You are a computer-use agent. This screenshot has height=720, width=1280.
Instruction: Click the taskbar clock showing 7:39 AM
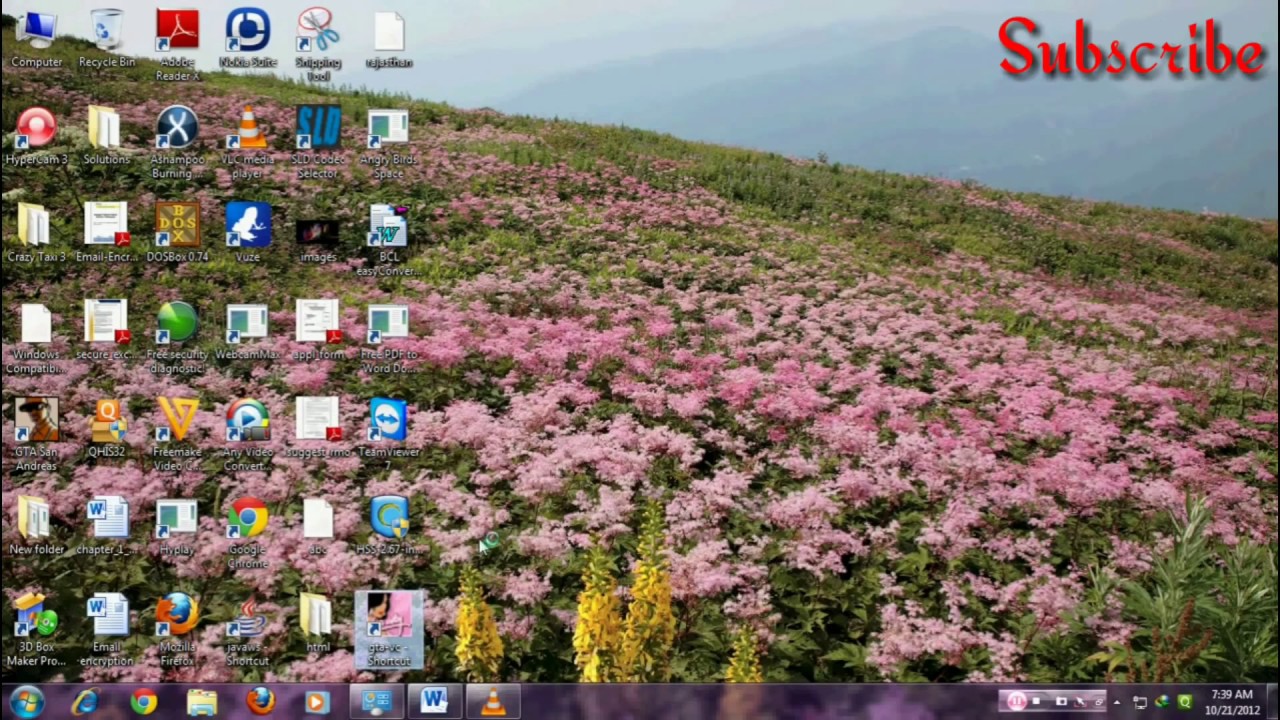click(1231, 702)
